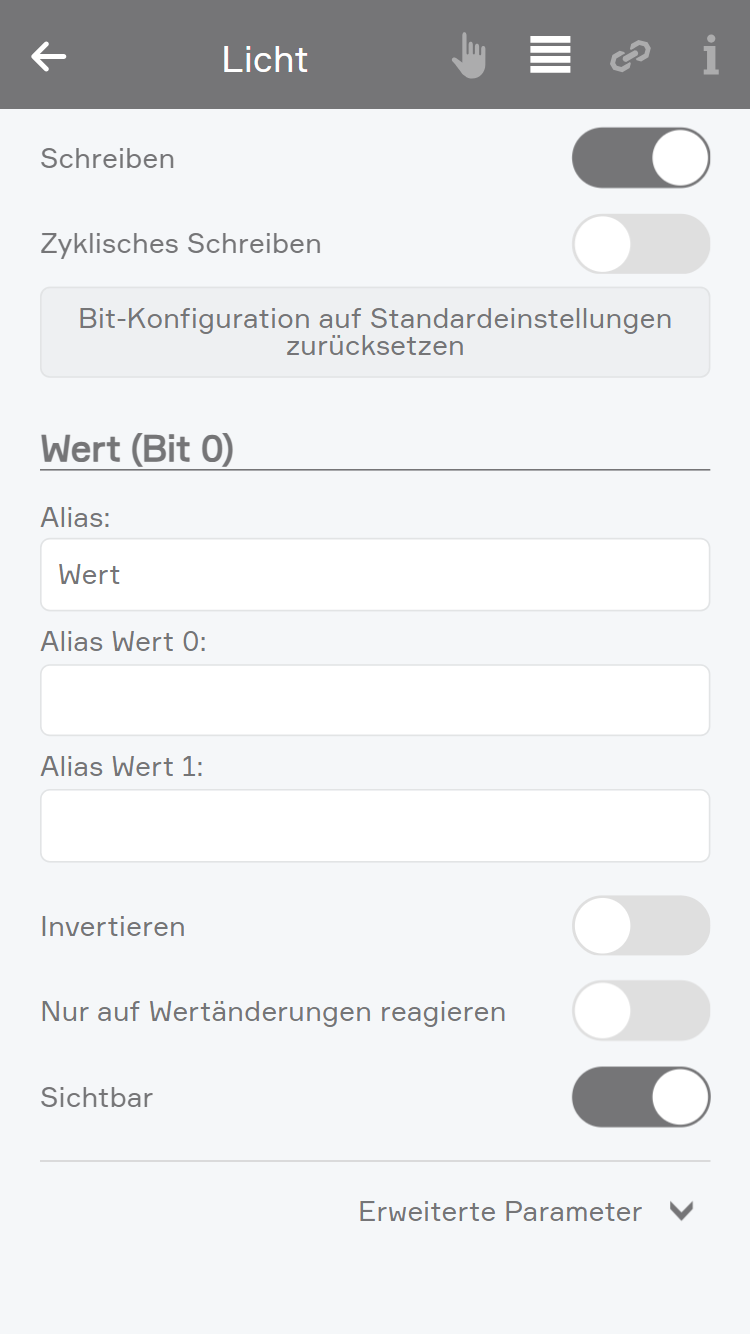This screenshot has width=750, height=1334.
Task: Click the Wert (Bit 0) section heading
Action: [x=137, y=449]
